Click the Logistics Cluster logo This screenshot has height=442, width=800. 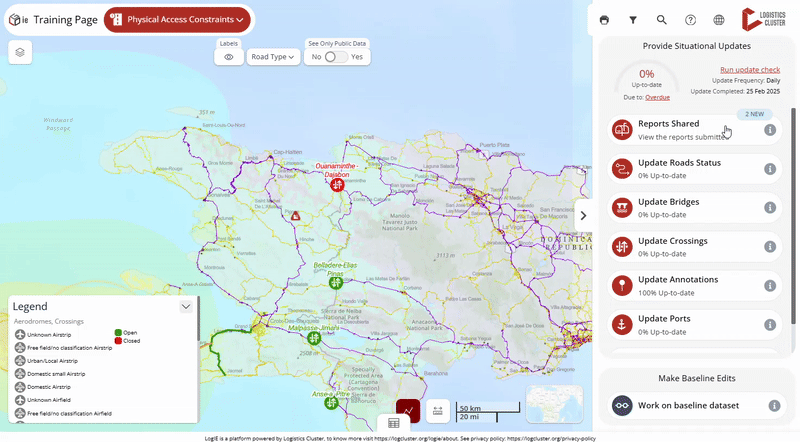(x=763, y=19)
